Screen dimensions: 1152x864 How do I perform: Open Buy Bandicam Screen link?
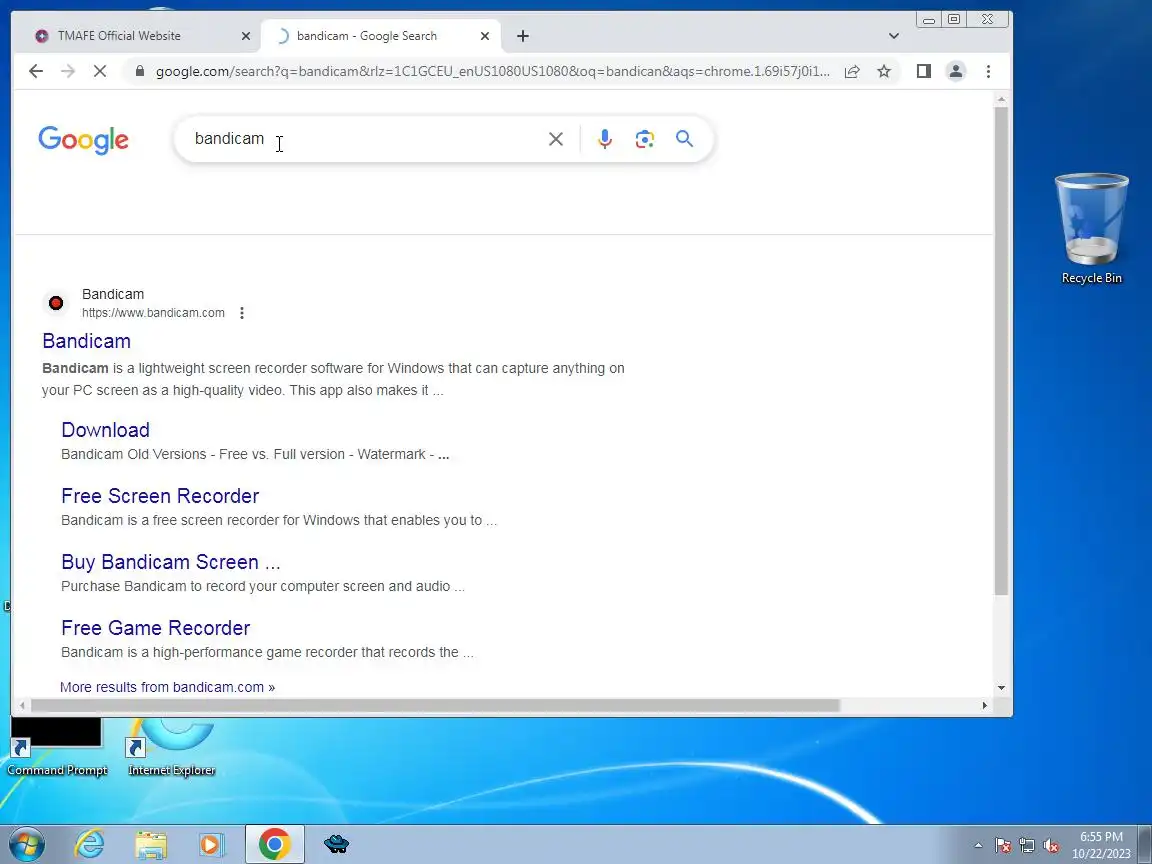(x=170, y=562)
